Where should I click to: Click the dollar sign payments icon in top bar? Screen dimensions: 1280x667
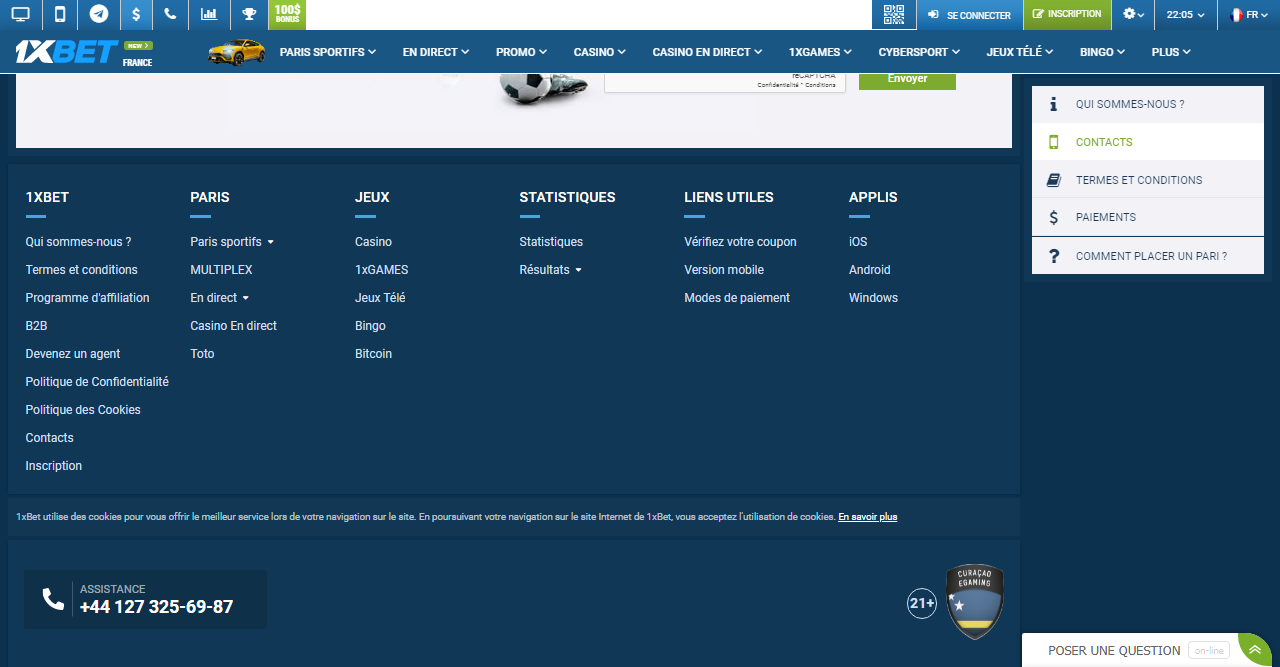coord(136,14)
